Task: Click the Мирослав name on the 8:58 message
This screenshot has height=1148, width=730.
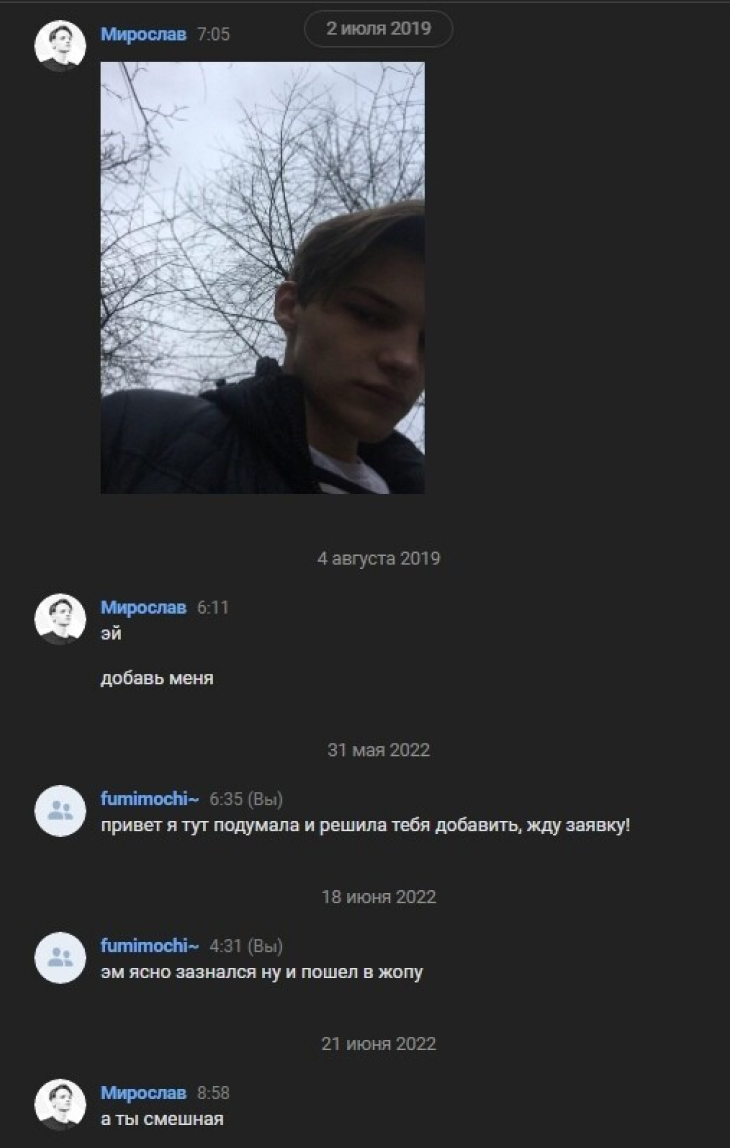Action: click(144, 1093)
